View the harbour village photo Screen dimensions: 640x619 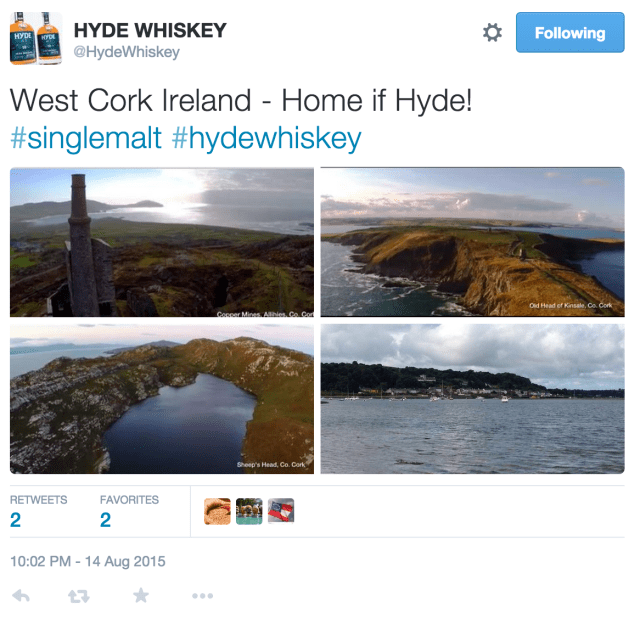472,399
